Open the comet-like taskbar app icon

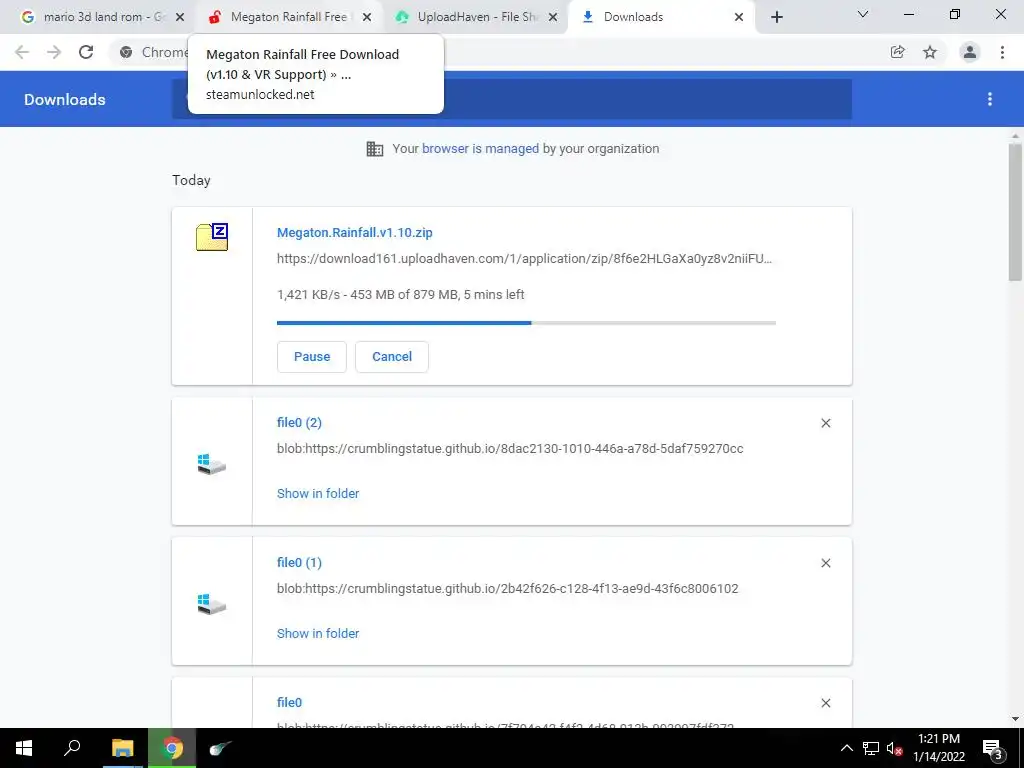(220, 748)
